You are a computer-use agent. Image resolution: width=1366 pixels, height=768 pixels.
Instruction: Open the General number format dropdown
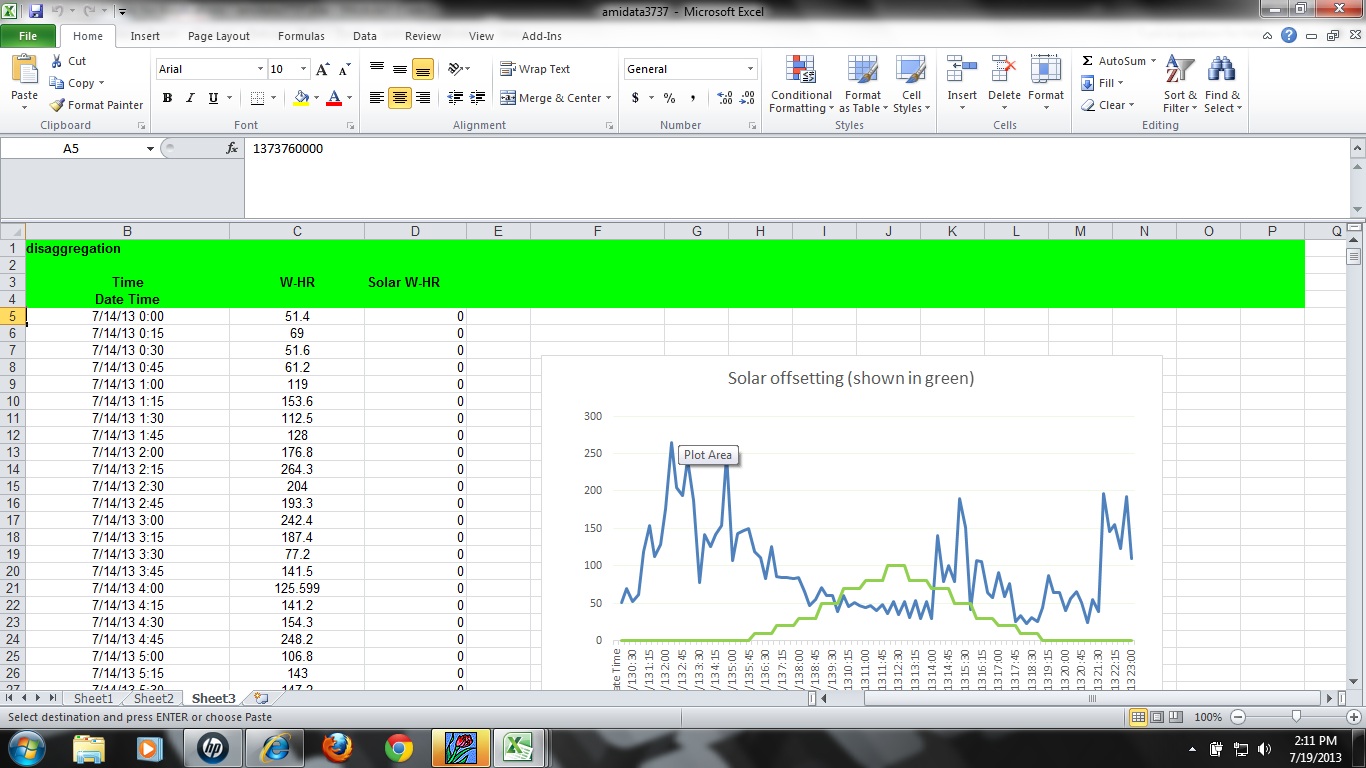[x=750, y=69]
